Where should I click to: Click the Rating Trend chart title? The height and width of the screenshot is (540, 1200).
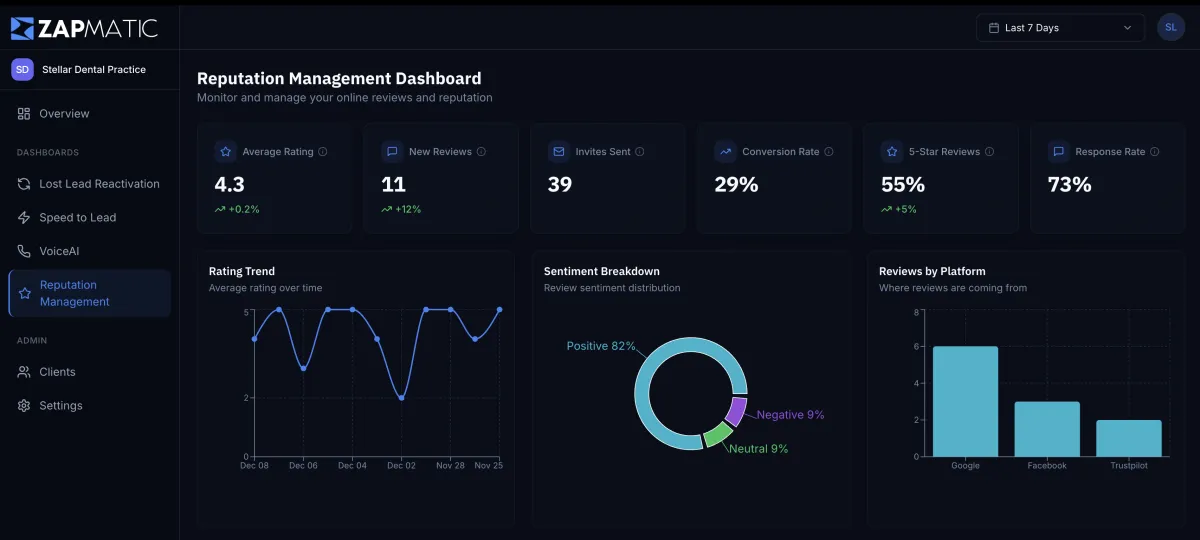pos(242,271)
